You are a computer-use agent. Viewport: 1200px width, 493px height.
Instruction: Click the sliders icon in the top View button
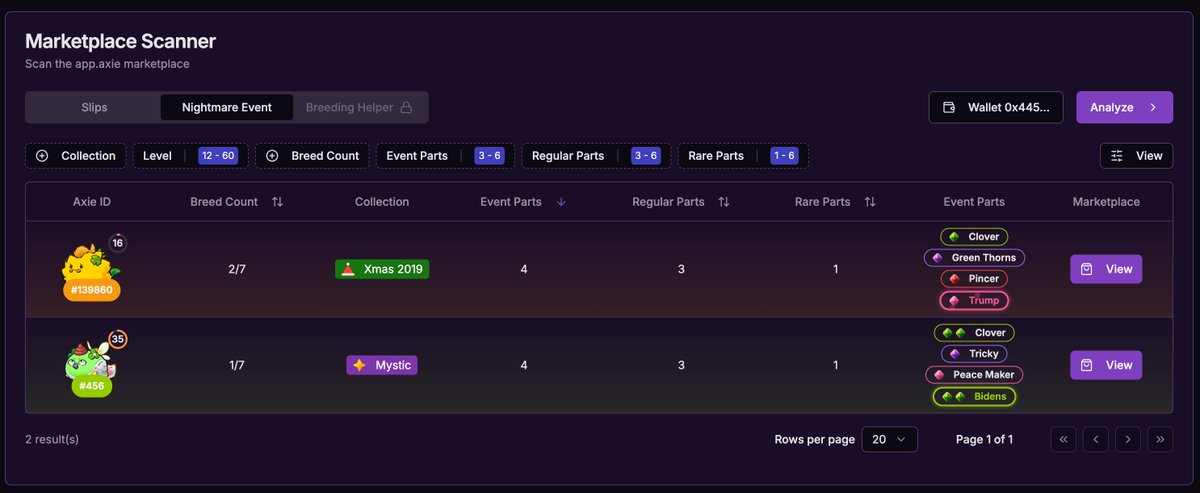point(1117,156)
